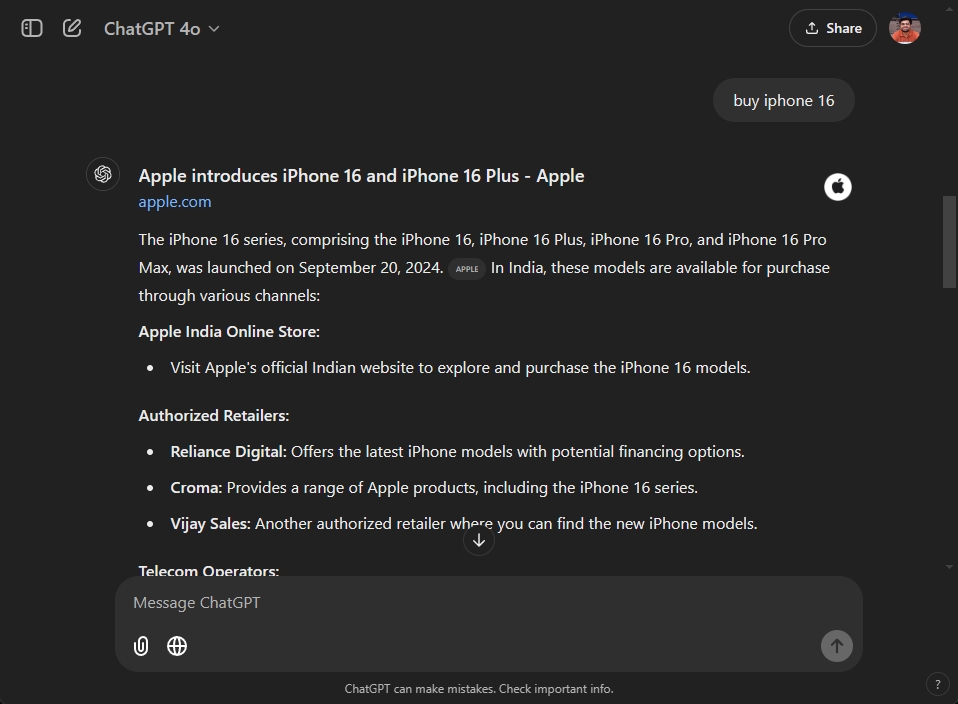Viewport: 958px width, 704px height.
Task: Attach a file using the paperclip icon
Action: [x=141, y=646]
